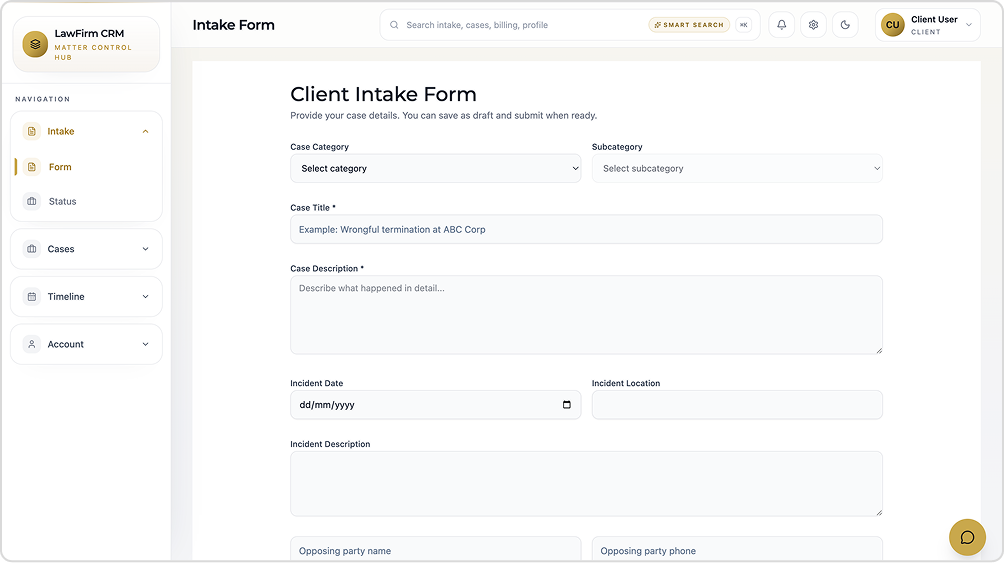Click the Incident Description resize handle
This screenshot has width=1004, height=563.
point(878,512)
